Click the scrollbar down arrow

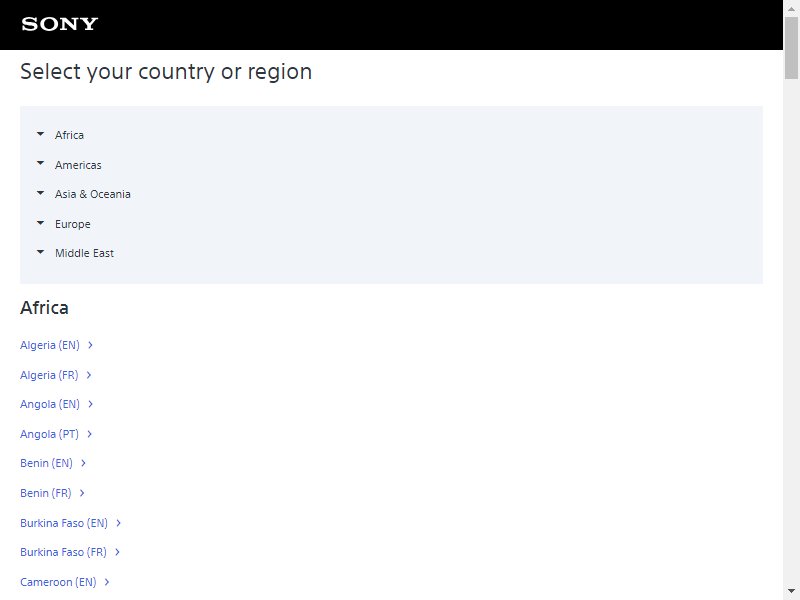click(791, 591)
